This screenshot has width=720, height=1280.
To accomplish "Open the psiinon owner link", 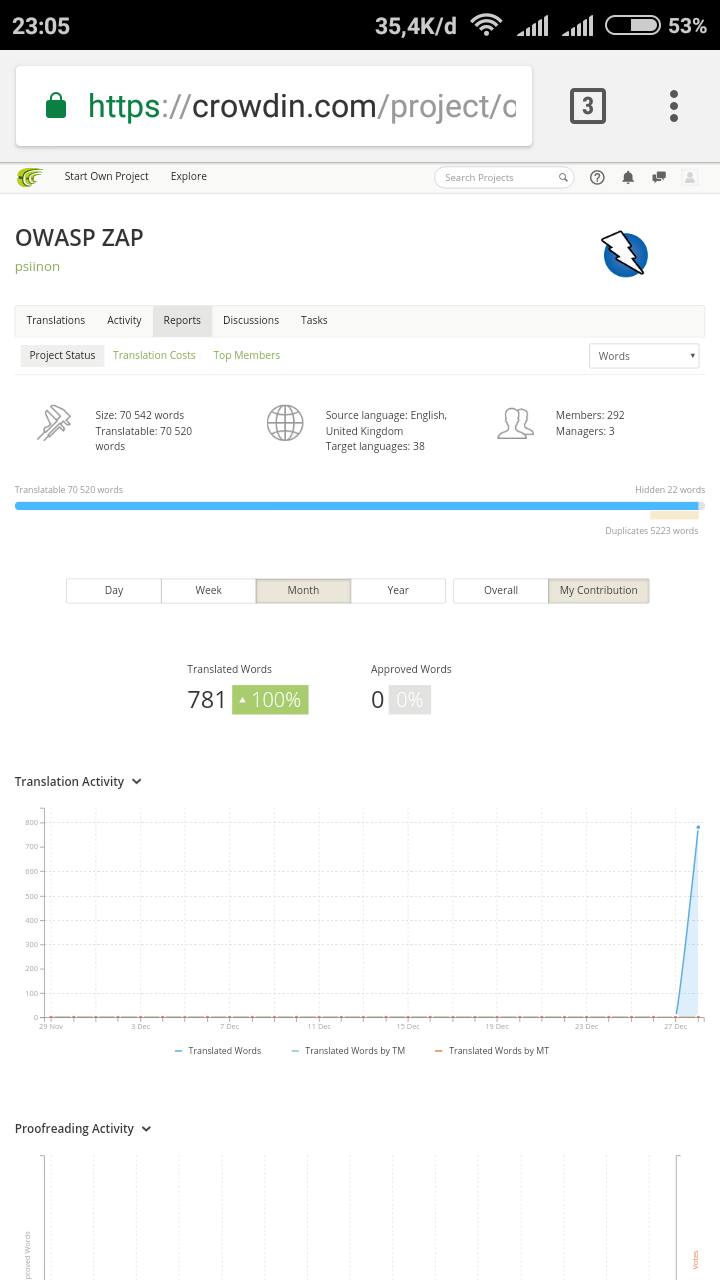I will [x=37, y=266].
